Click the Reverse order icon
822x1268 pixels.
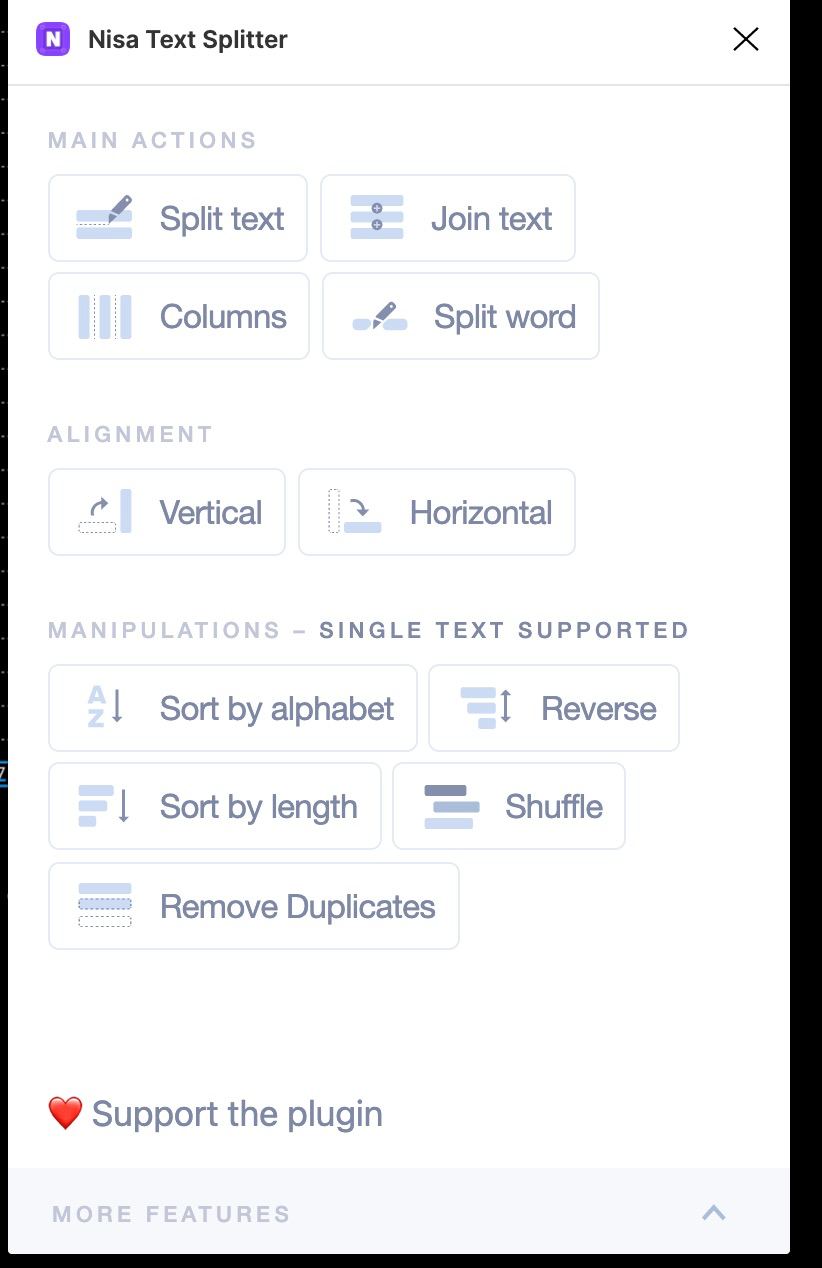click(486, 708)
